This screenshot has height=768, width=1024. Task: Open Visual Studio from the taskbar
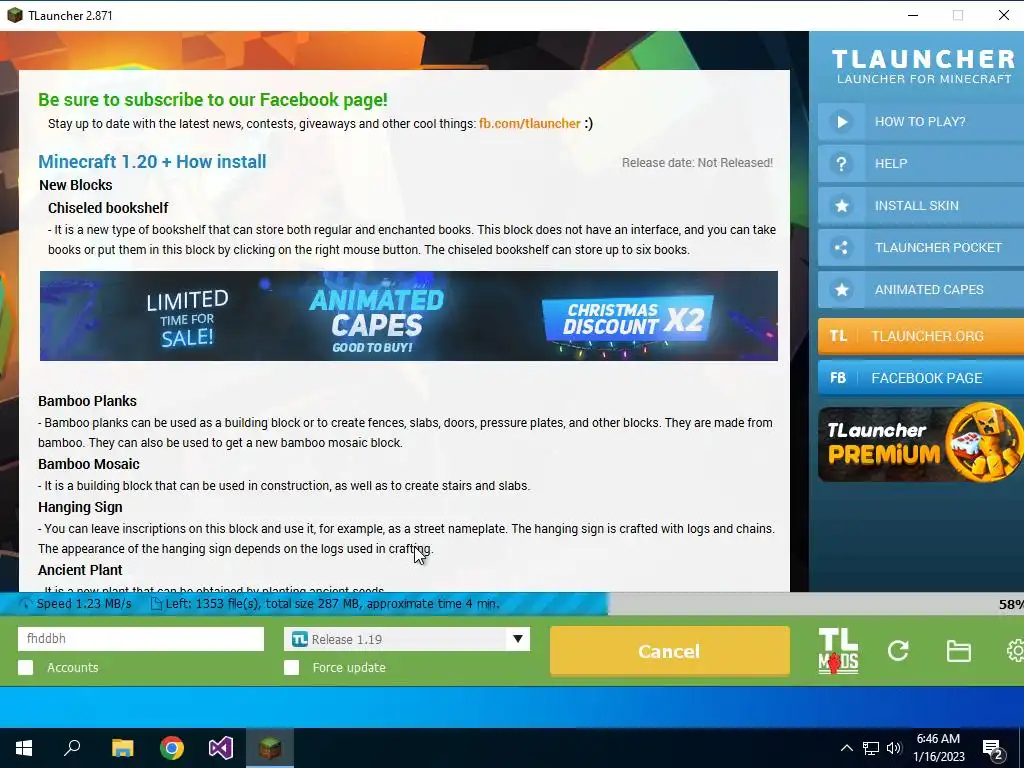coord(221,748)
